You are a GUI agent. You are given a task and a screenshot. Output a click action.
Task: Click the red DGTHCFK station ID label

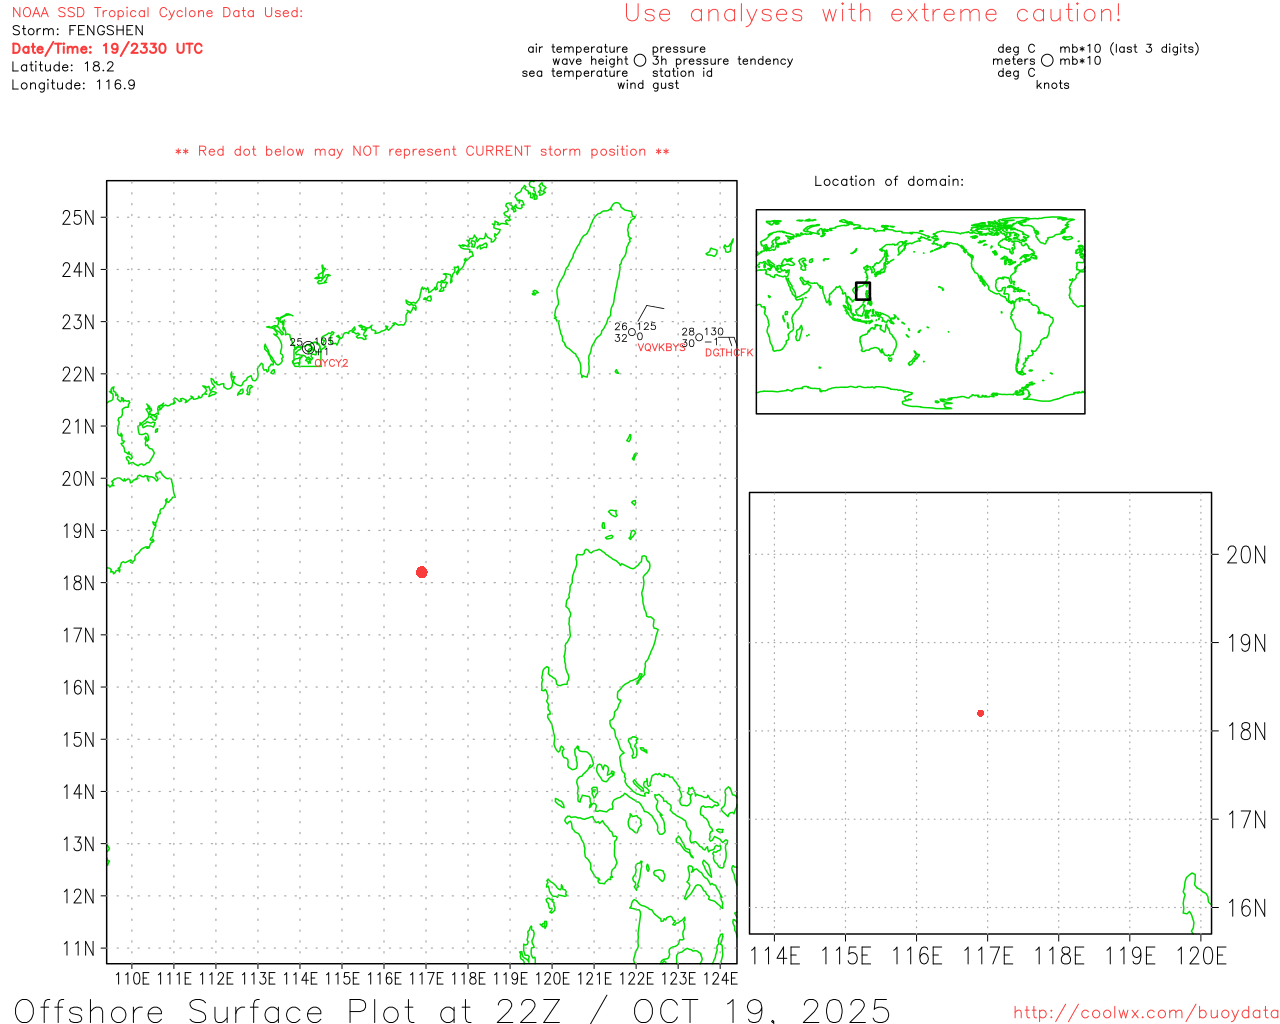(728, 353)
